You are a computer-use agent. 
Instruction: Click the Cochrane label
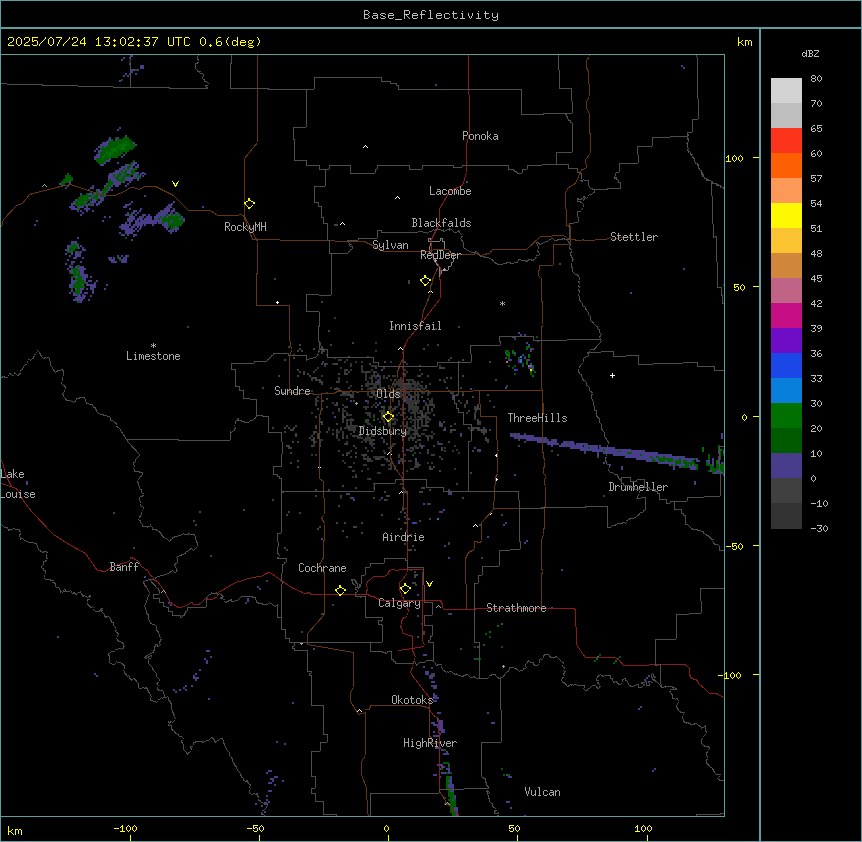click(x=322, y=568)
